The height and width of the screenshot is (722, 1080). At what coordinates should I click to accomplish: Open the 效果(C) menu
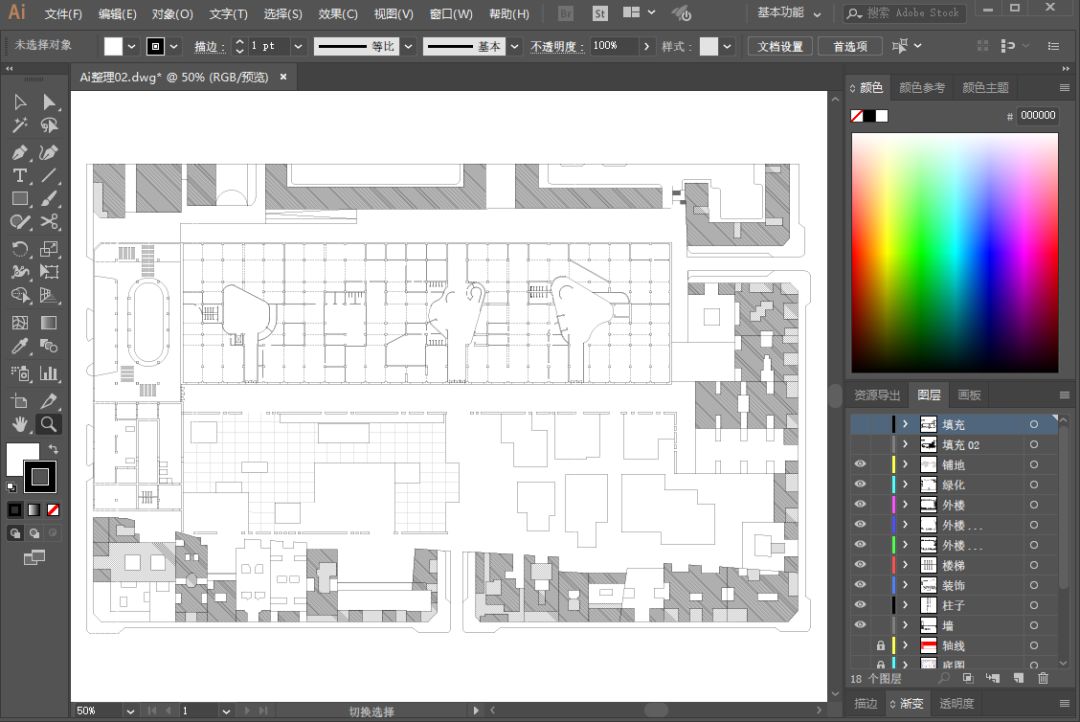[x=337, y=14]
